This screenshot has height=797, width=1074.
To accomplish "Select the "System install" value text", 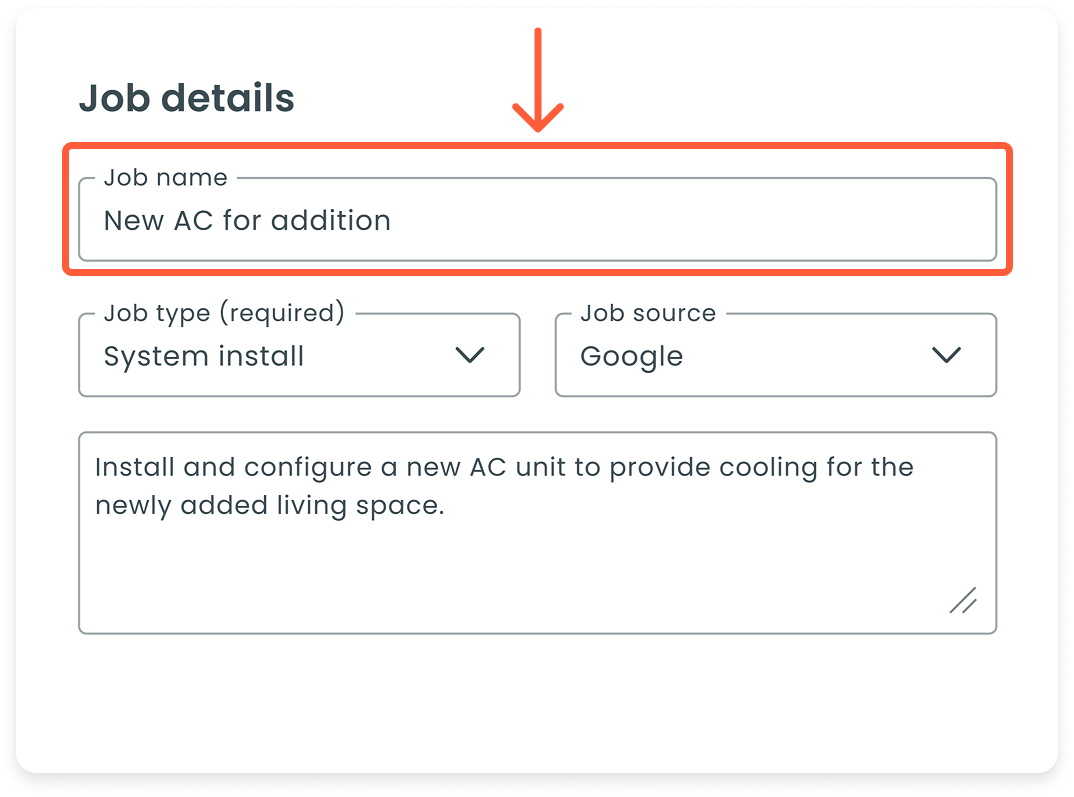I will pos(204,357).
